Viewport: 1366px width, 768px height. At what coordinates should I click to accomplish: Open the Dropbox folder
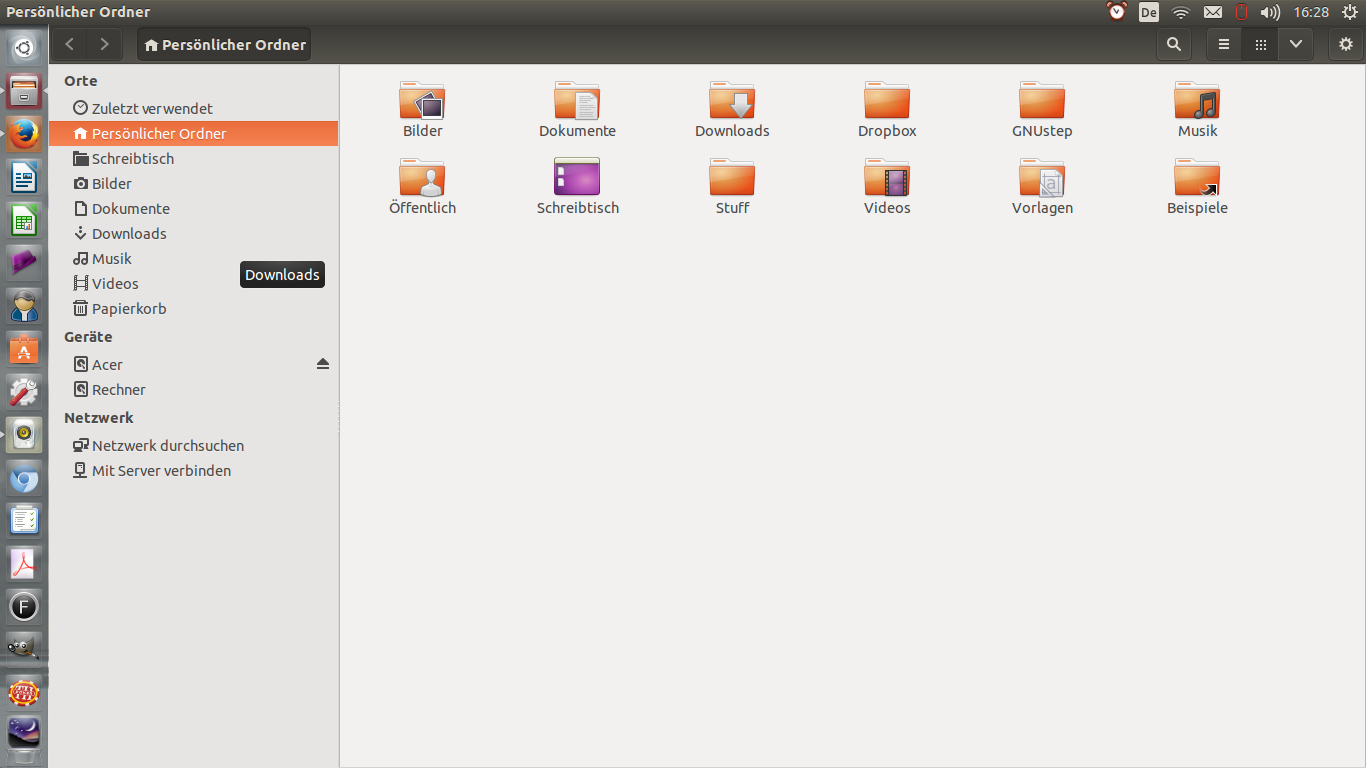click(887, 102)
